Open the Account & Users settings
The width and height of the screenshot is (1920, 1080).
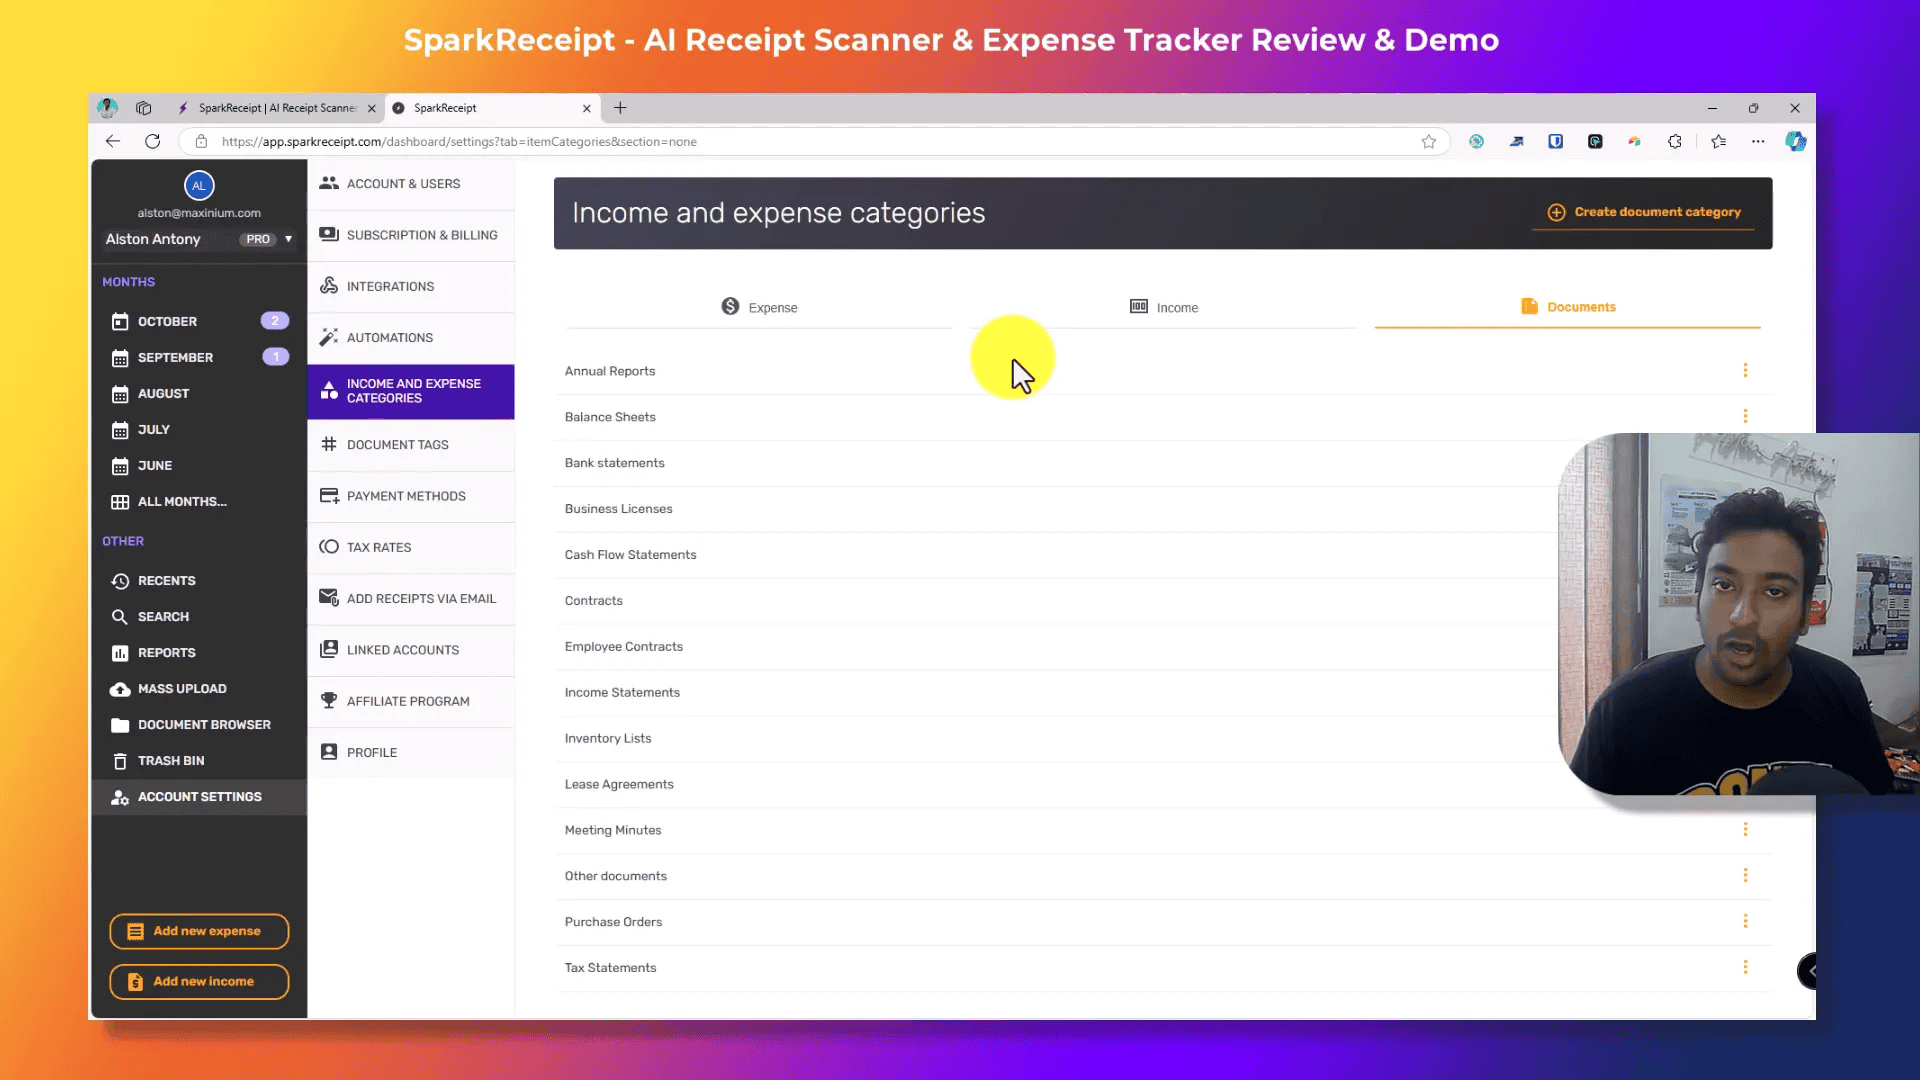click(x=411, y=184)
